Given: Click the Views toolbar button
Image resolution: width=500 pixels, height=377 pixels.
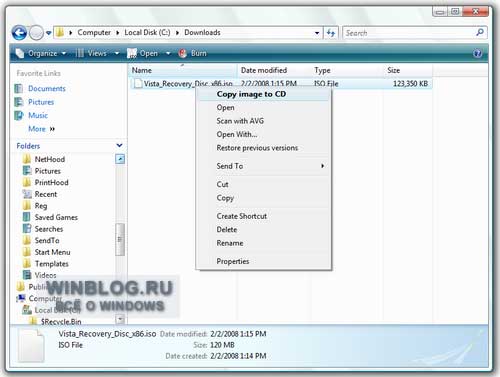Looking at the screenshot, I should pyautogui.click(x=91, y=53).
